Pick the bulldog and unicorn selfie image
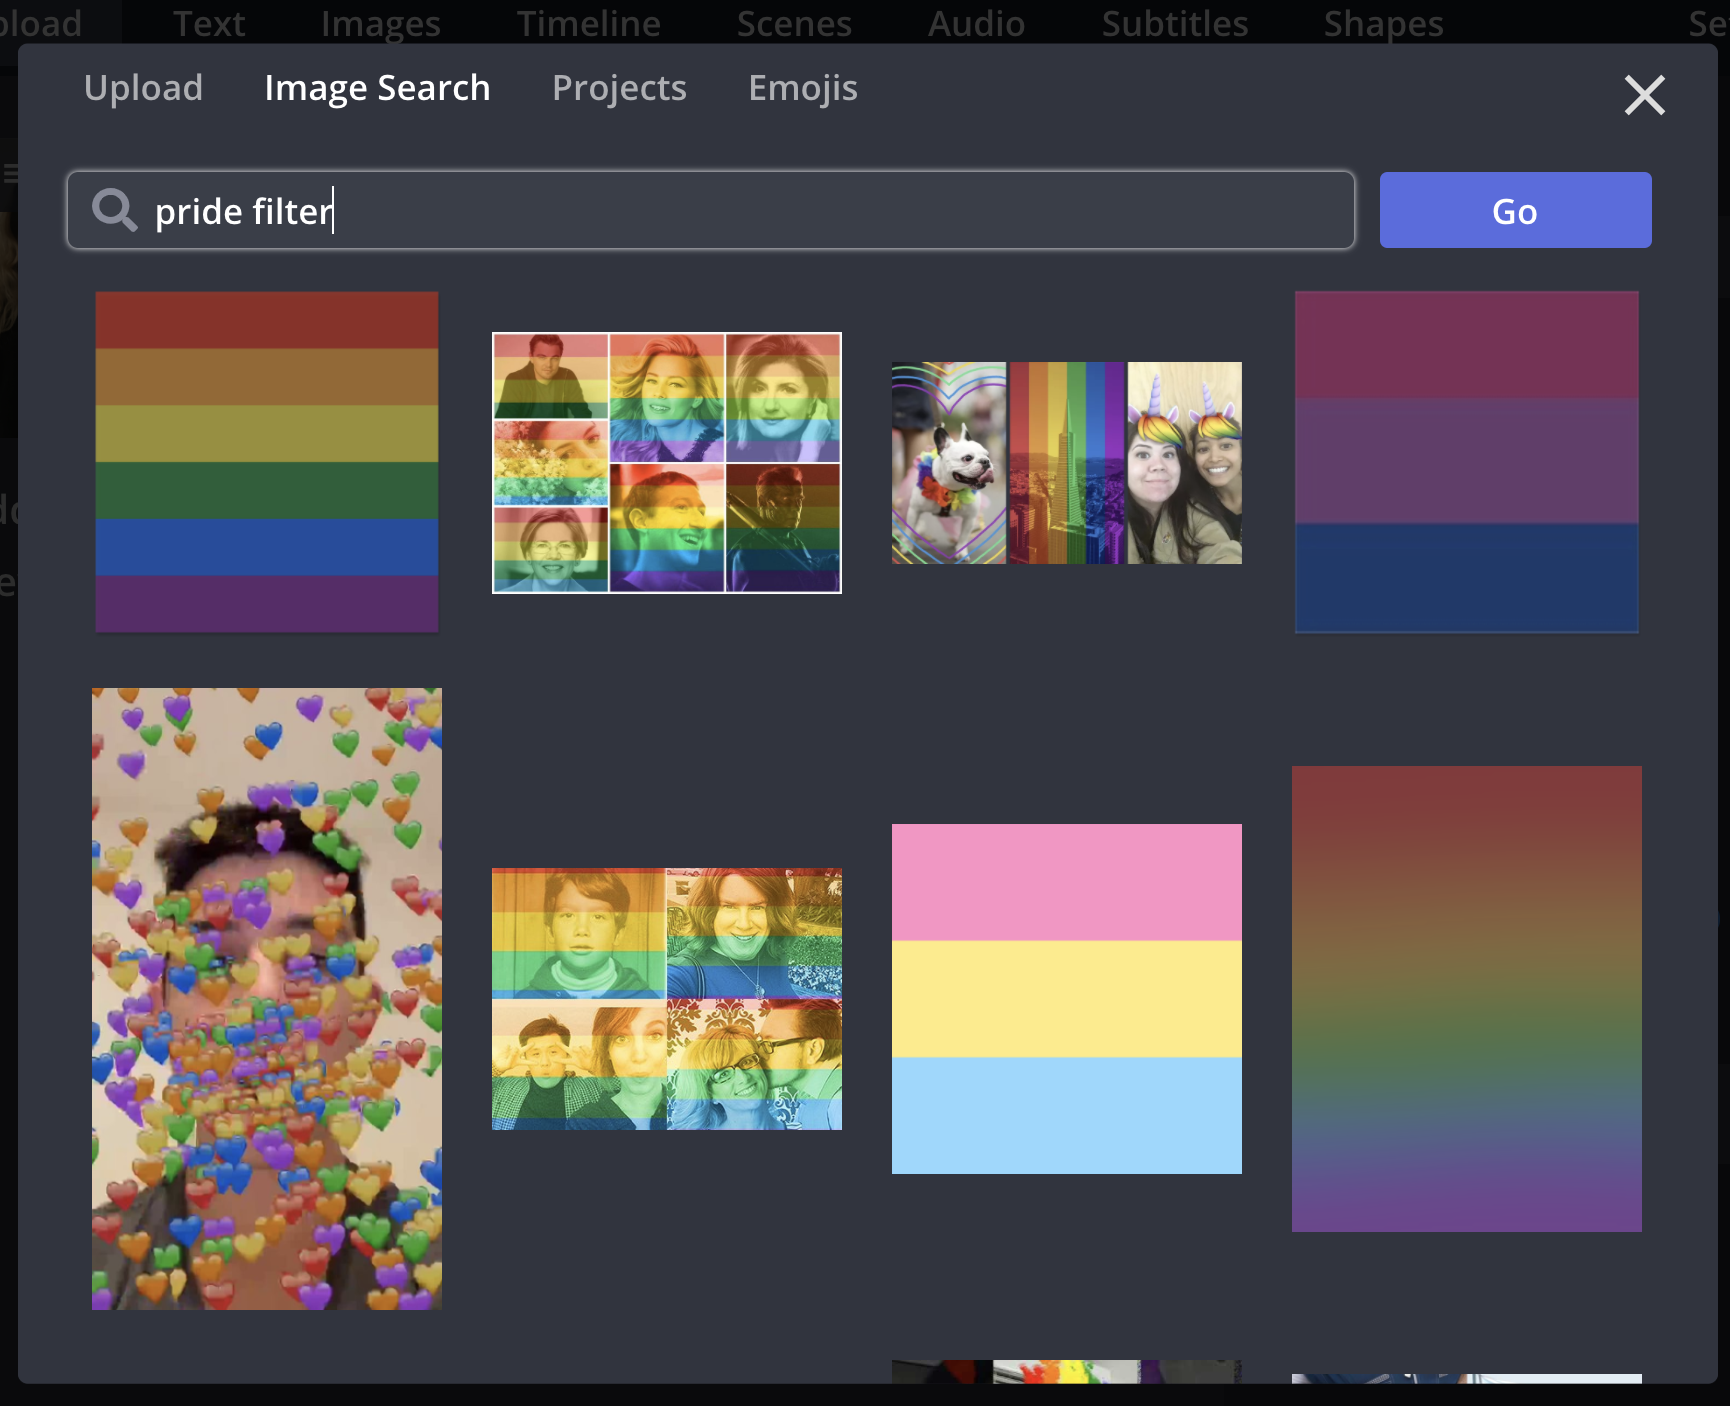Image resolution: width=1730 pixels, height=1406 pixels. (1067, 463)
